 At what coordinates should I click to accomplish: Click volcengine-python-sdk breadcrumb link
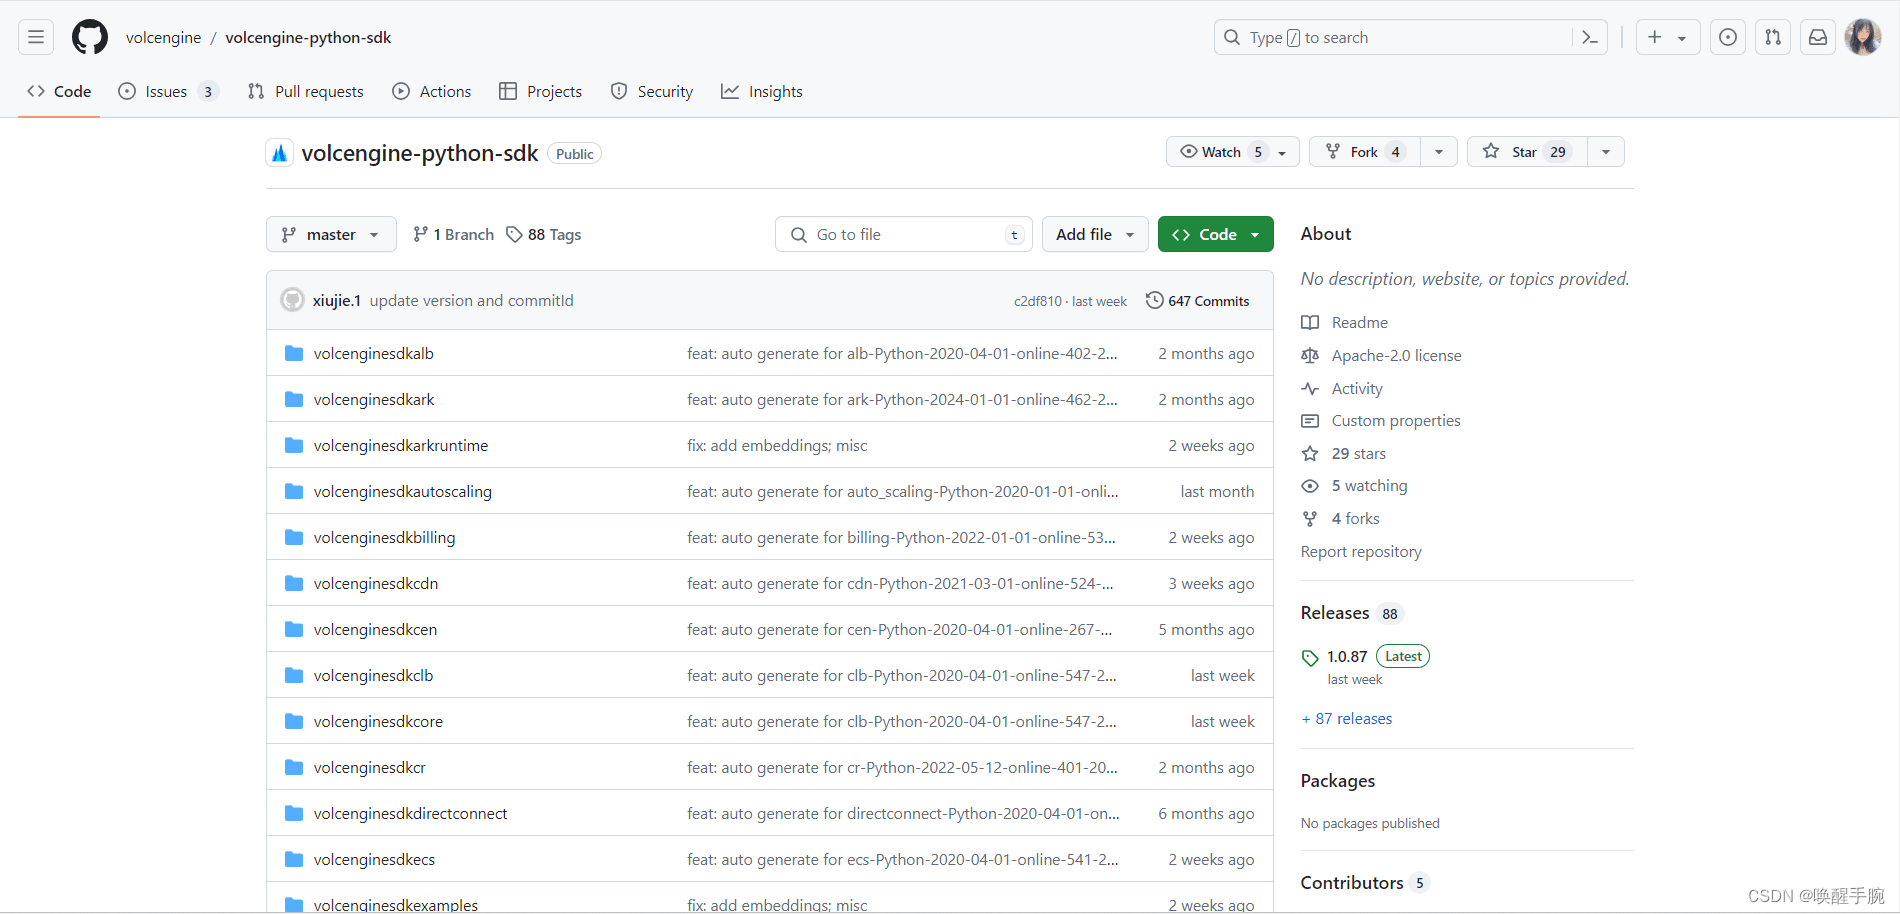(308, 38)
